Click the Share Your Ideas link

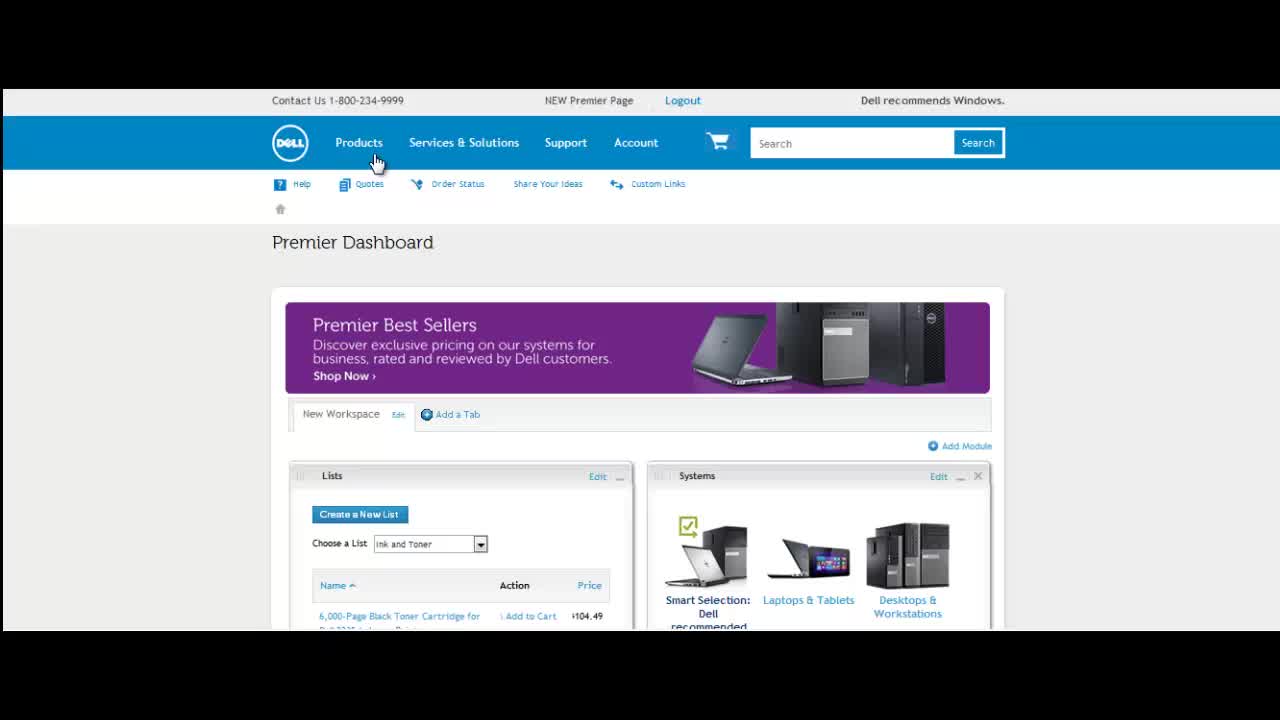pos(548,184)
